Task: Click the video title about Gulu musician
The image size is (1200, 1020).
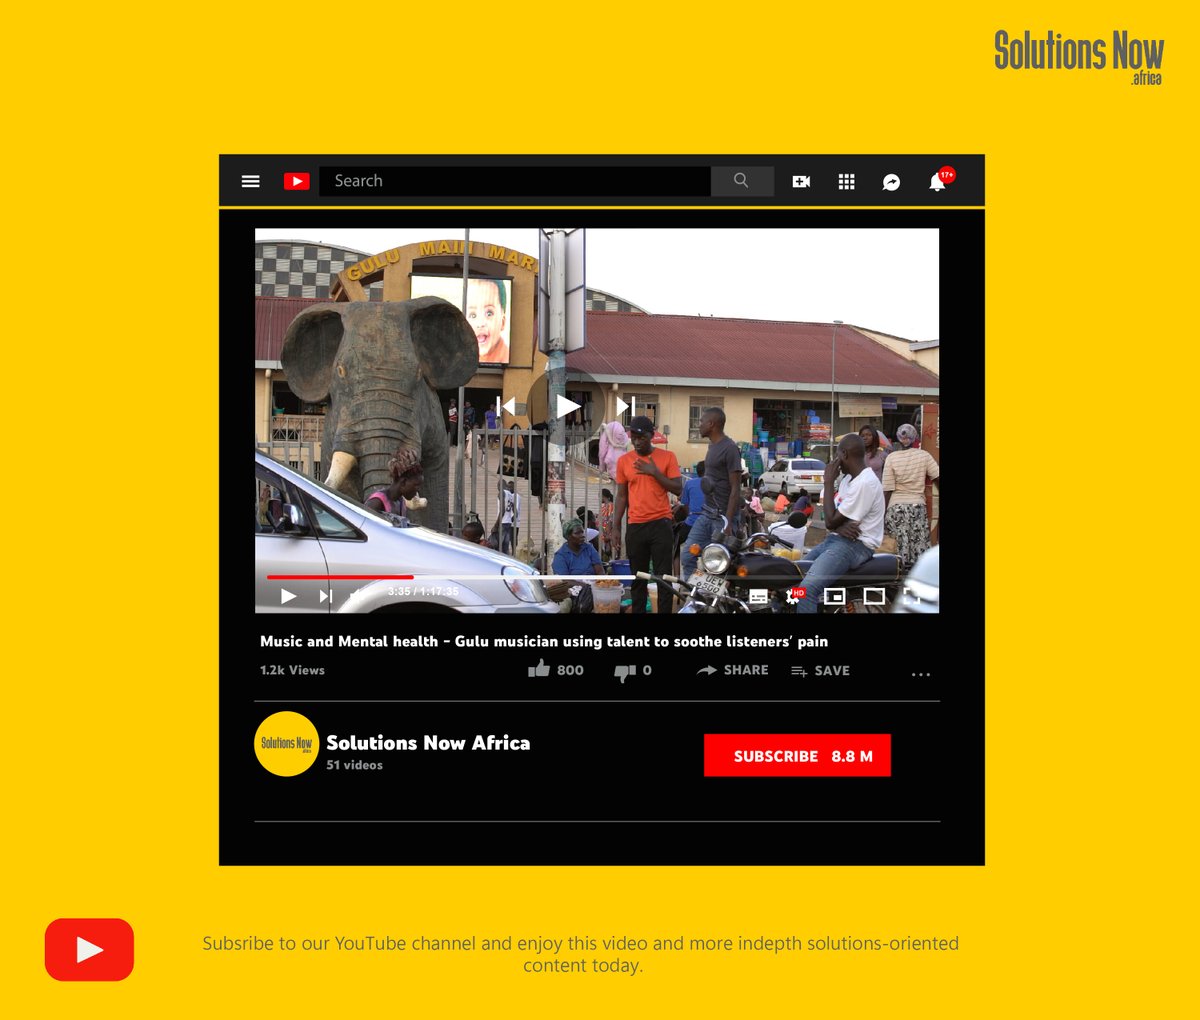Action: (x=544, y=641)
